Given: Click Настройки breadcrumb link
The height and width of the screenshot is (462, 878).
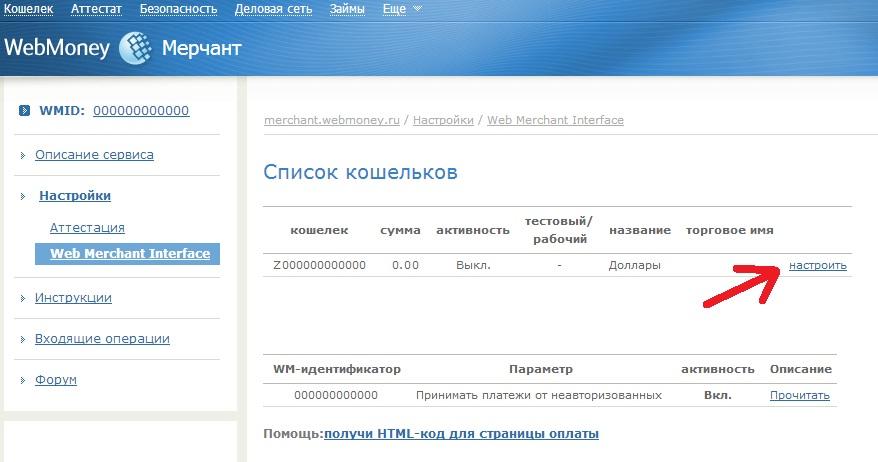Looking at the screenshot, I should (x=443, y=120).
